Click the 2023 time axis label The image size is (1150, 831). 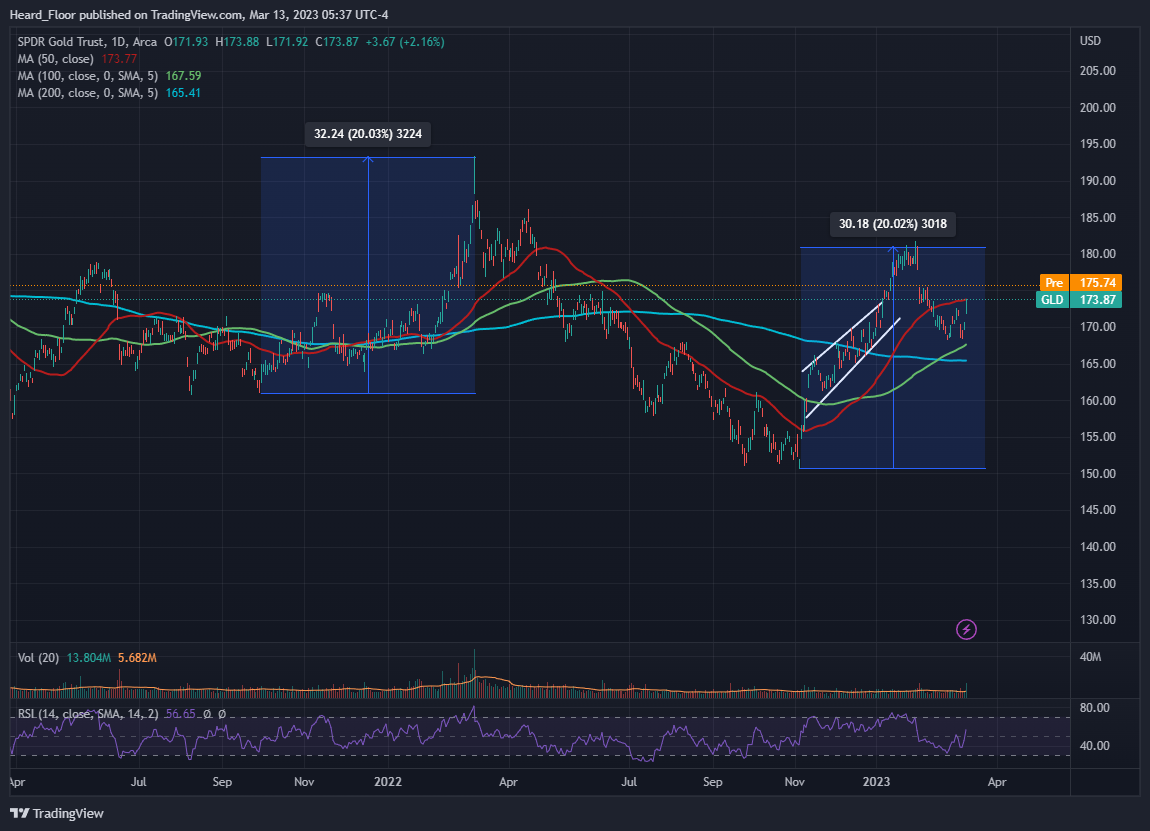(x=876, y=782)
